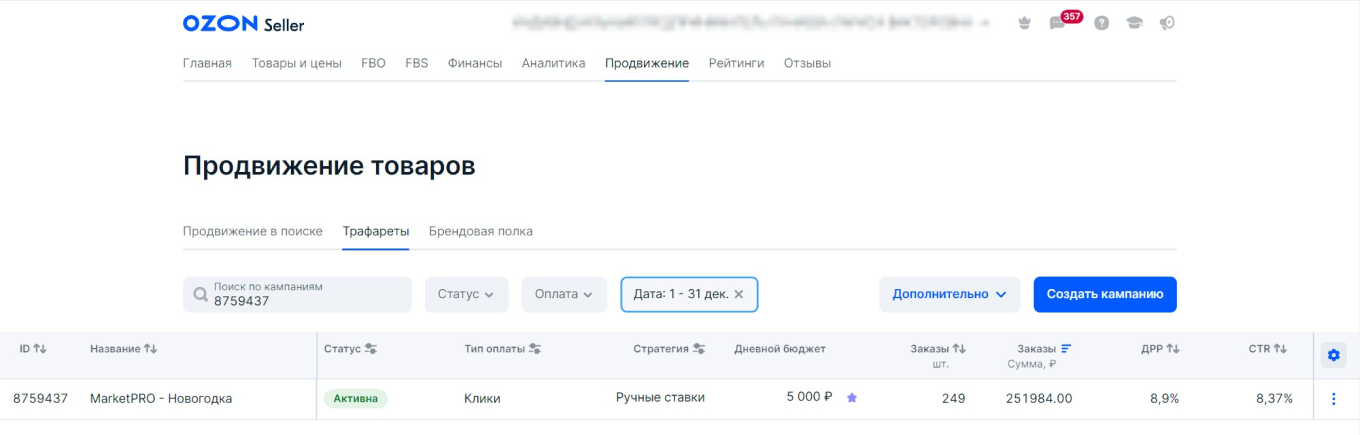Viewport: 1360px width, 435px height.
Task: Click the 8,37% CTR value
Action: [x=1274, y=398]
